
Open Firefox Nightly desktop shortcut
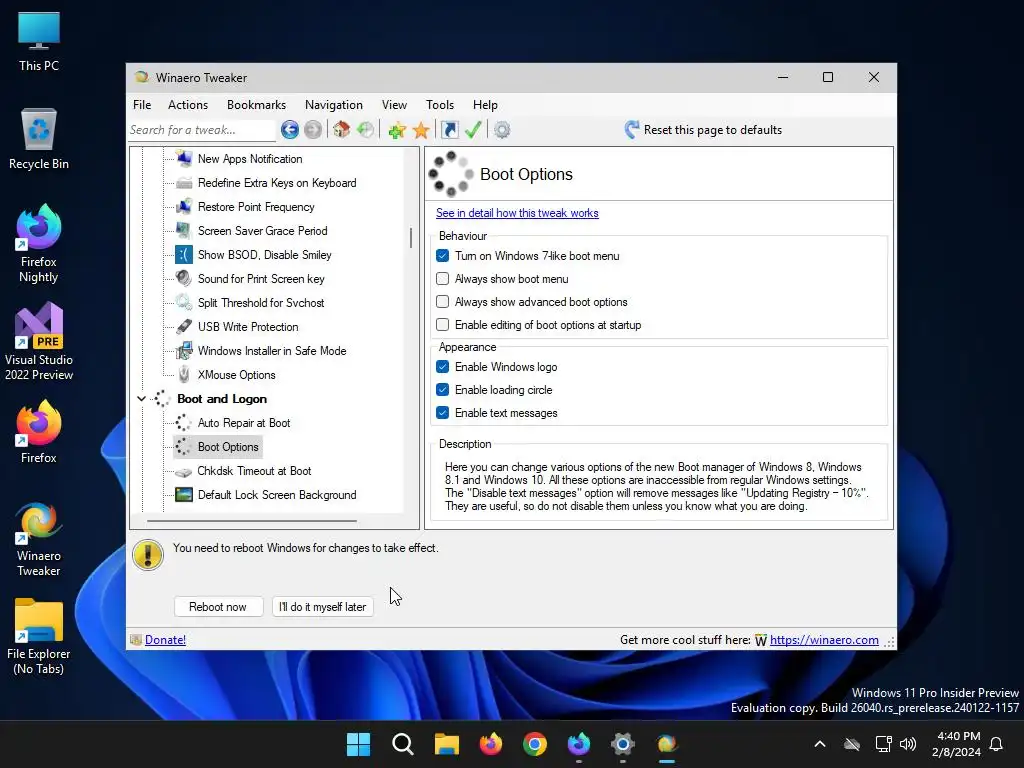(x=39, y=244)
